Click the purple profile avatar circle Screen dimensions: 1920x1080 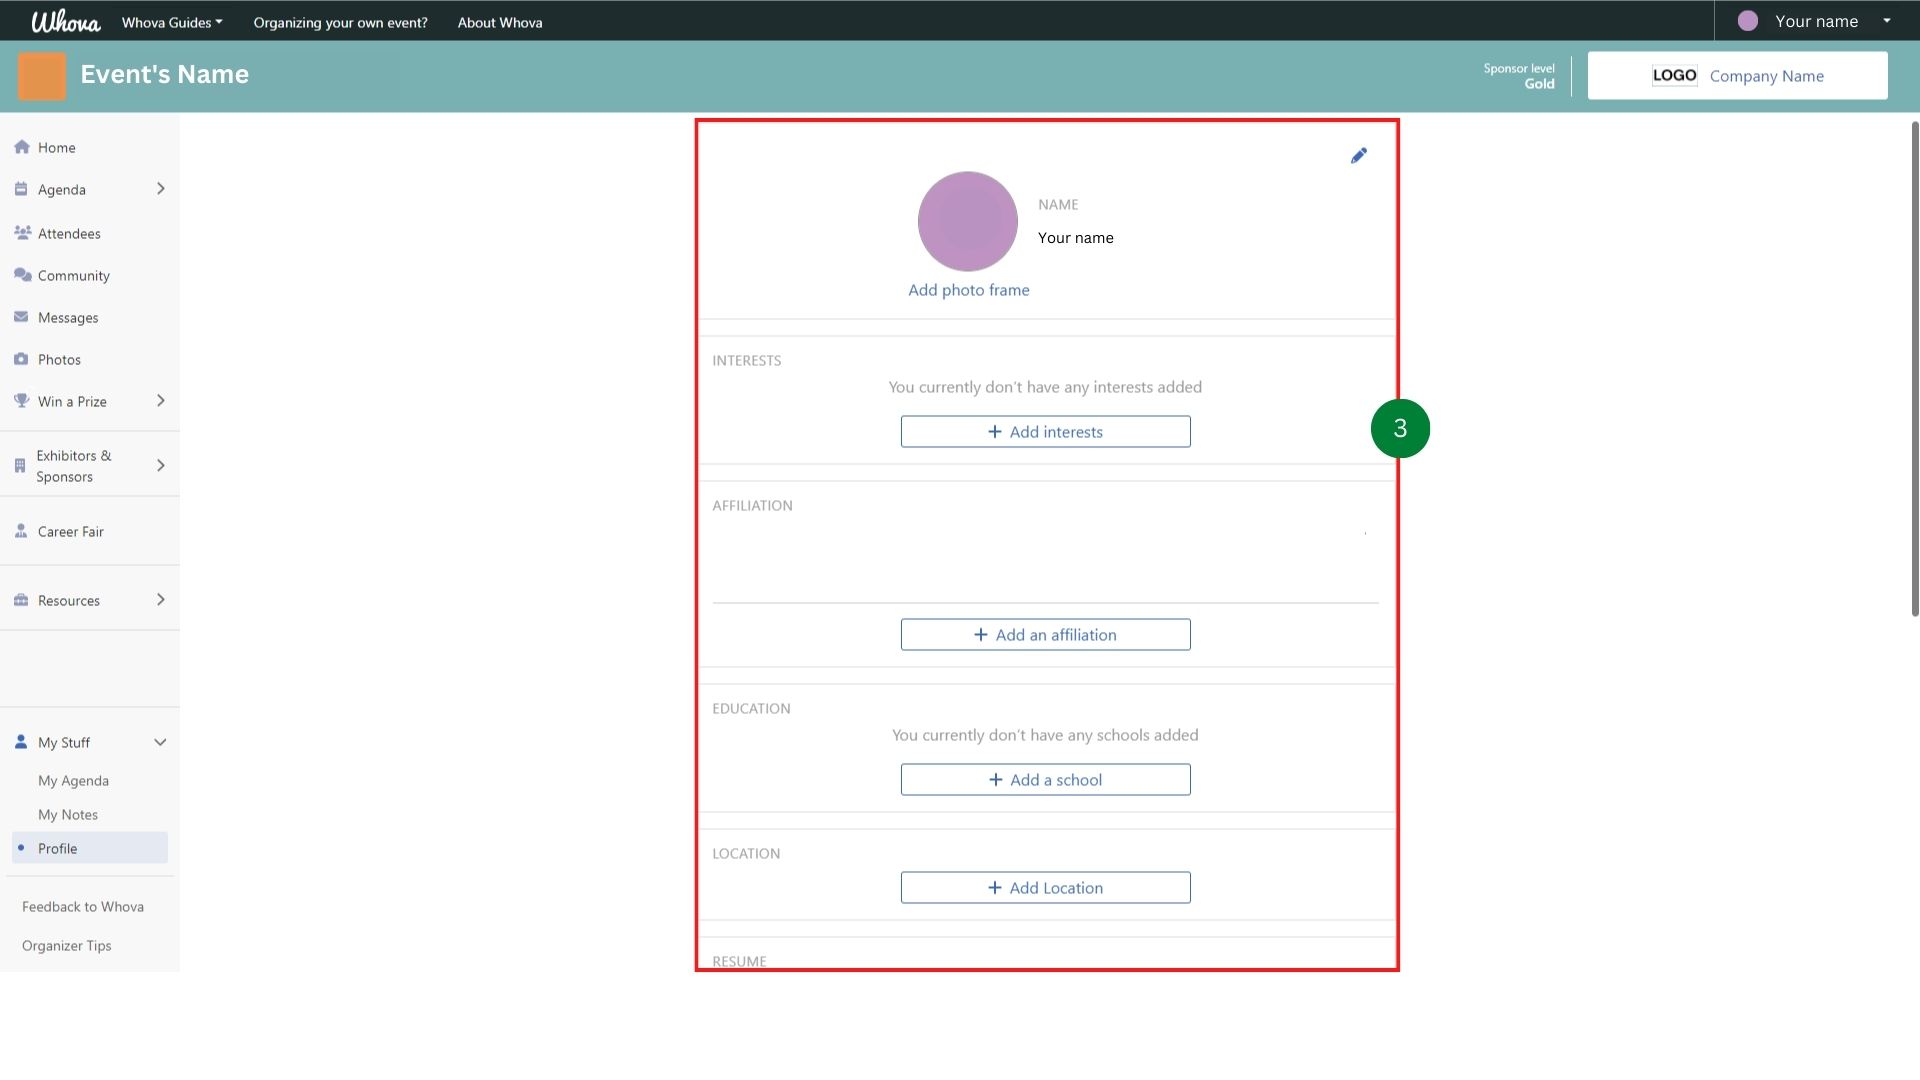pos(967,221)
